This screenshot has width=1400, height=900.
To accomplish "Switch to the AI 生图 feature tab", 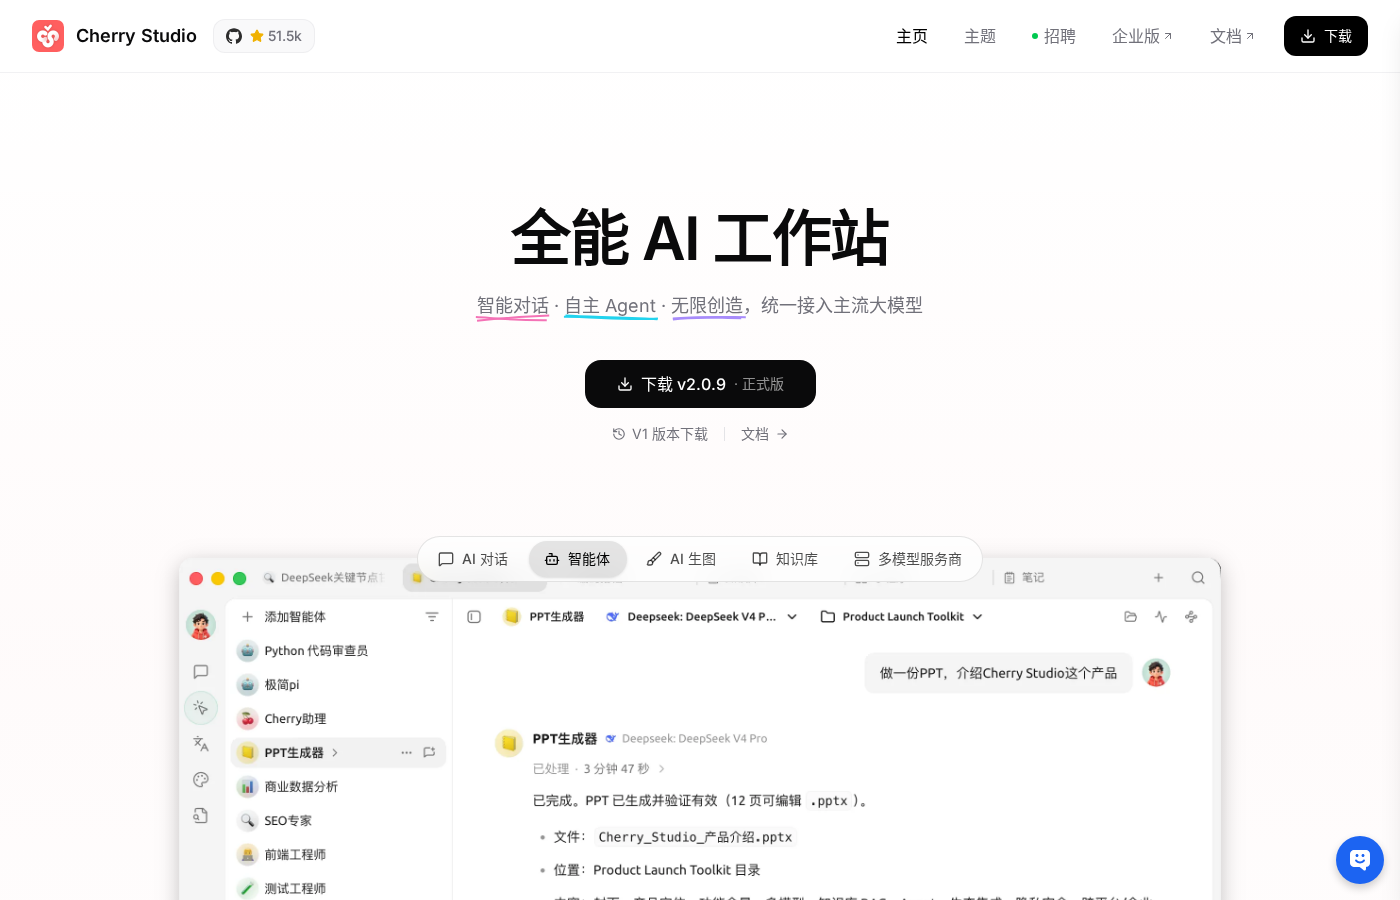I will [x=681, y=559].
